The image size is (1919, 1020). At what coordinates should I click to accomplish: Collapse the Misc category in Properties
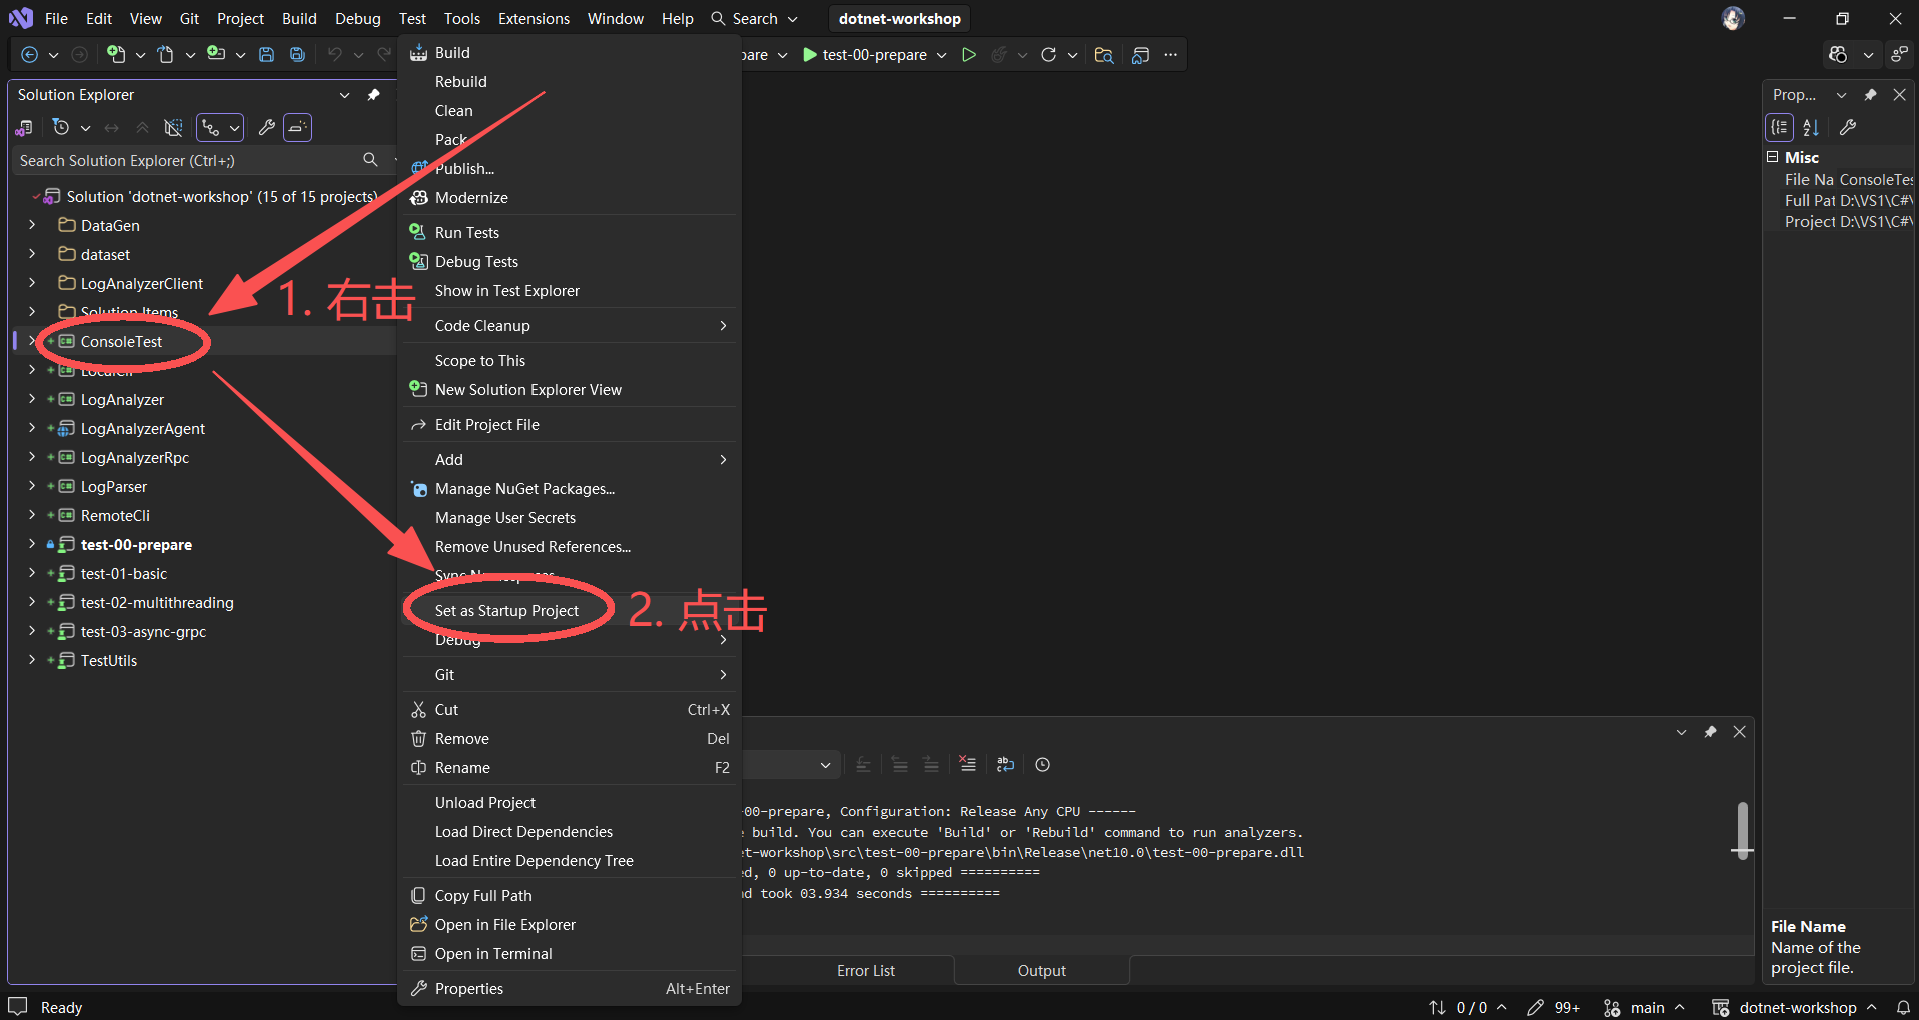(1772, 157)
